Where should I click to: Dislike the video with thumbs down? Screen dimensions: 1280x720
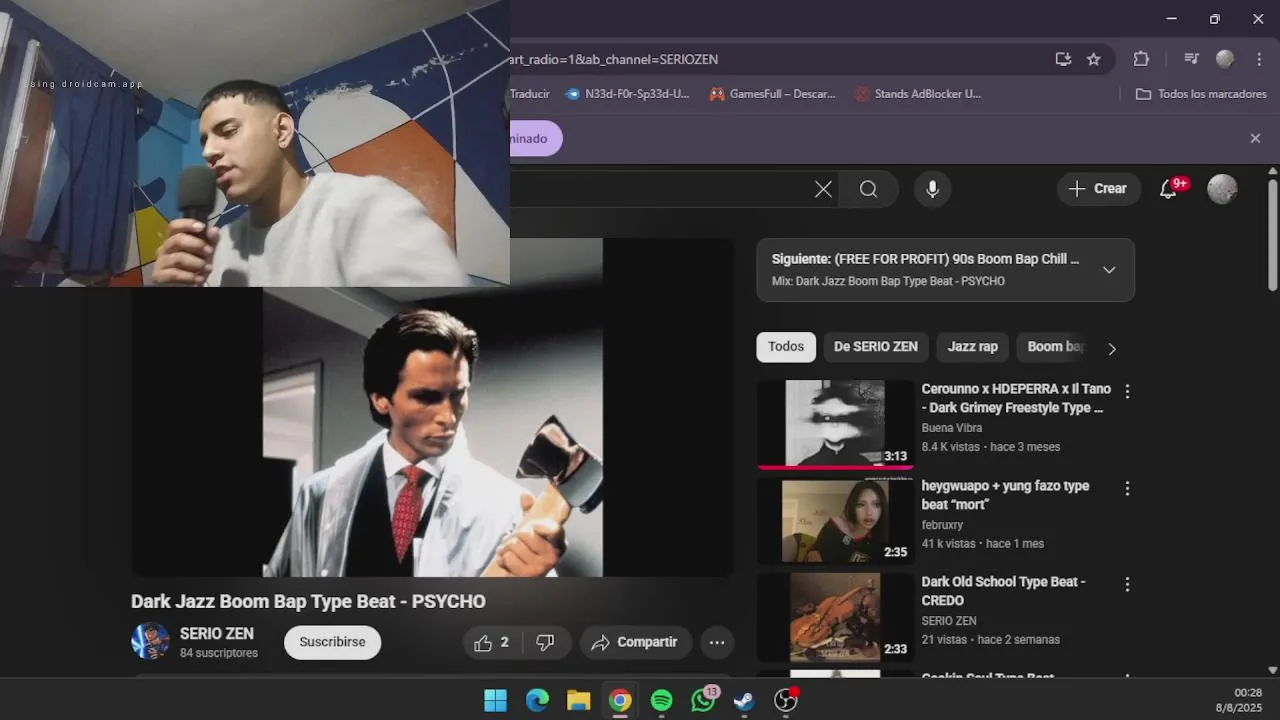[546, 643]
